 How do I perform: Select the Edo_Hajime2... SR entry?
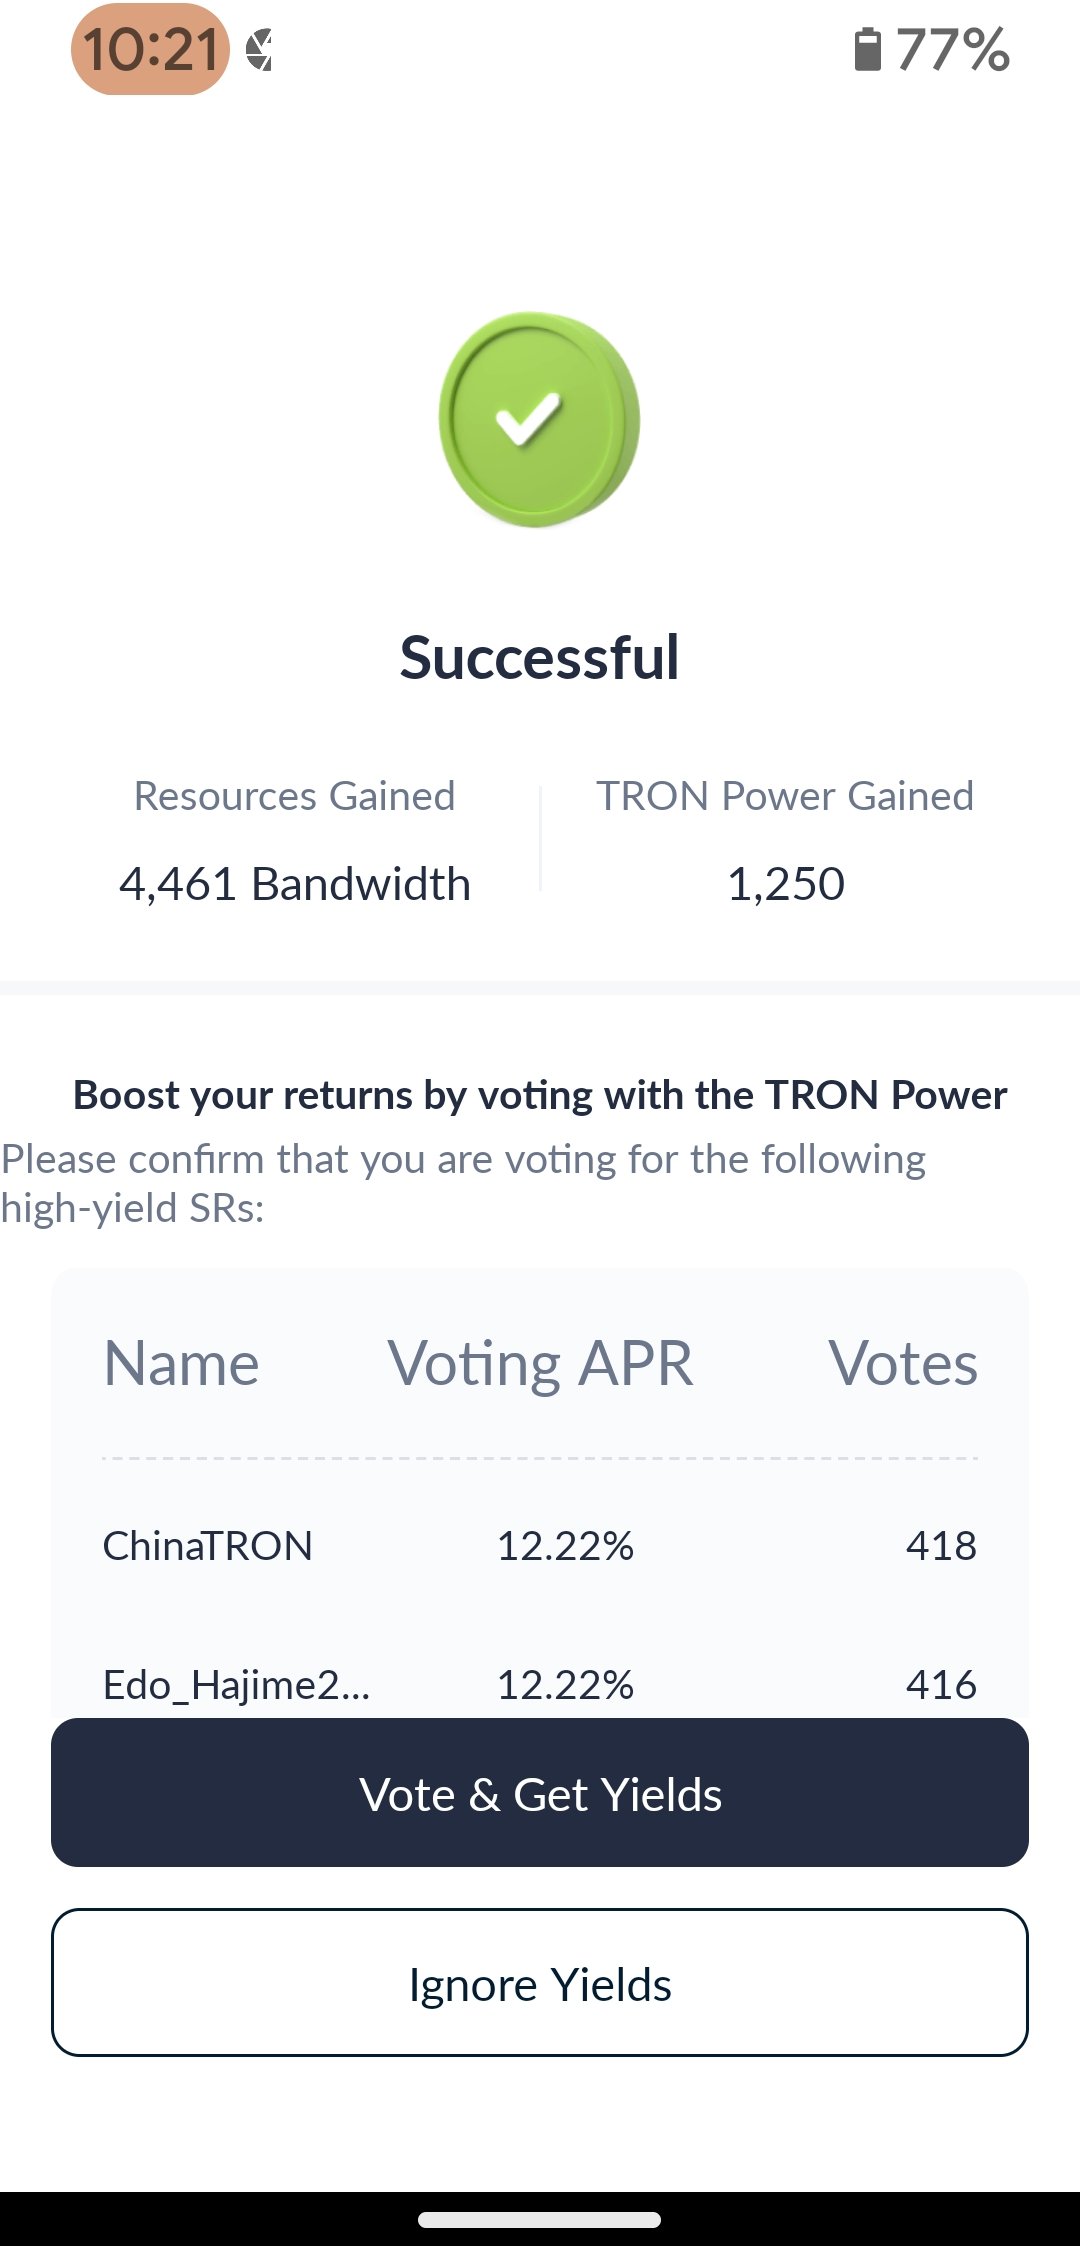(x=237, y=1685)
